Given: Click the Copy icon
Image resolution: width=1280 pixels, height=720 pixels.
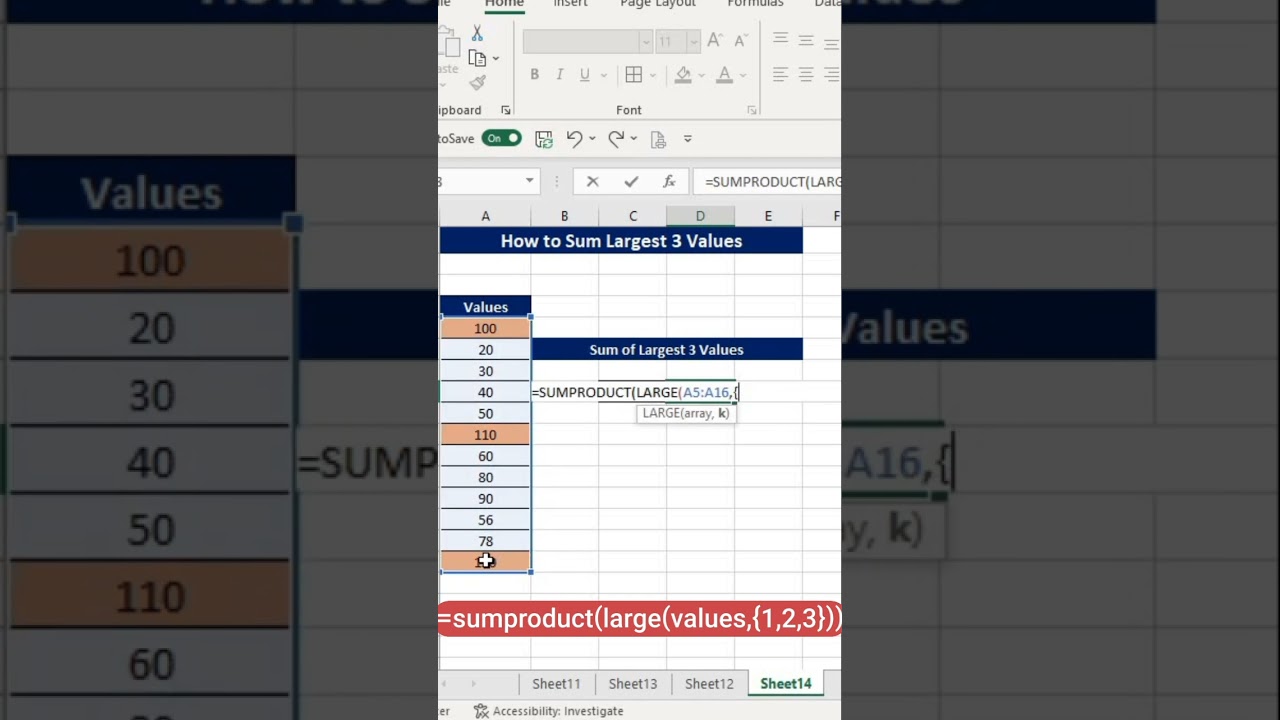Looking at the screenshot, I should tap(477, 58).
